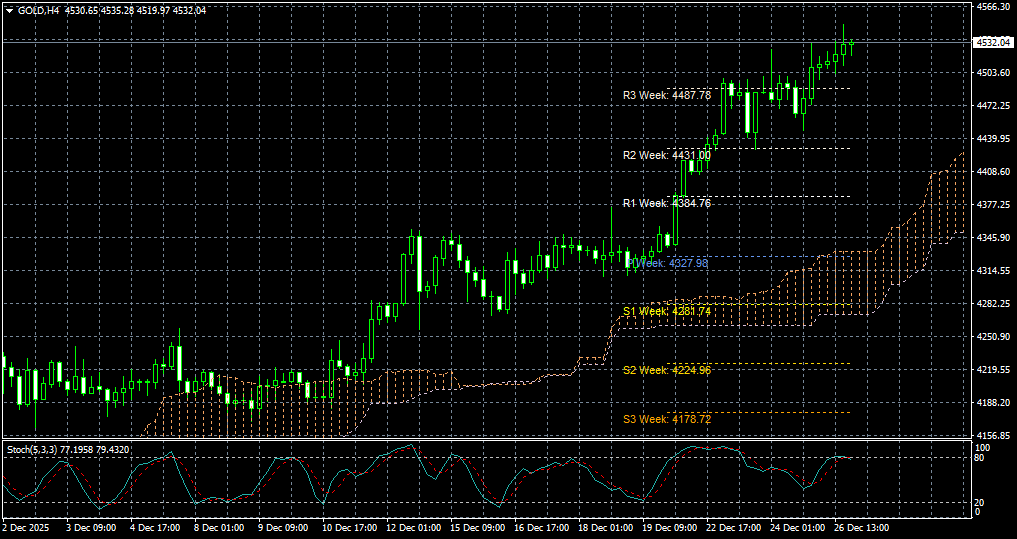1017x539 pixels.
Task: Click the 4188.20 price axis value
Action: pyautogui.click(x=992, y=403)
